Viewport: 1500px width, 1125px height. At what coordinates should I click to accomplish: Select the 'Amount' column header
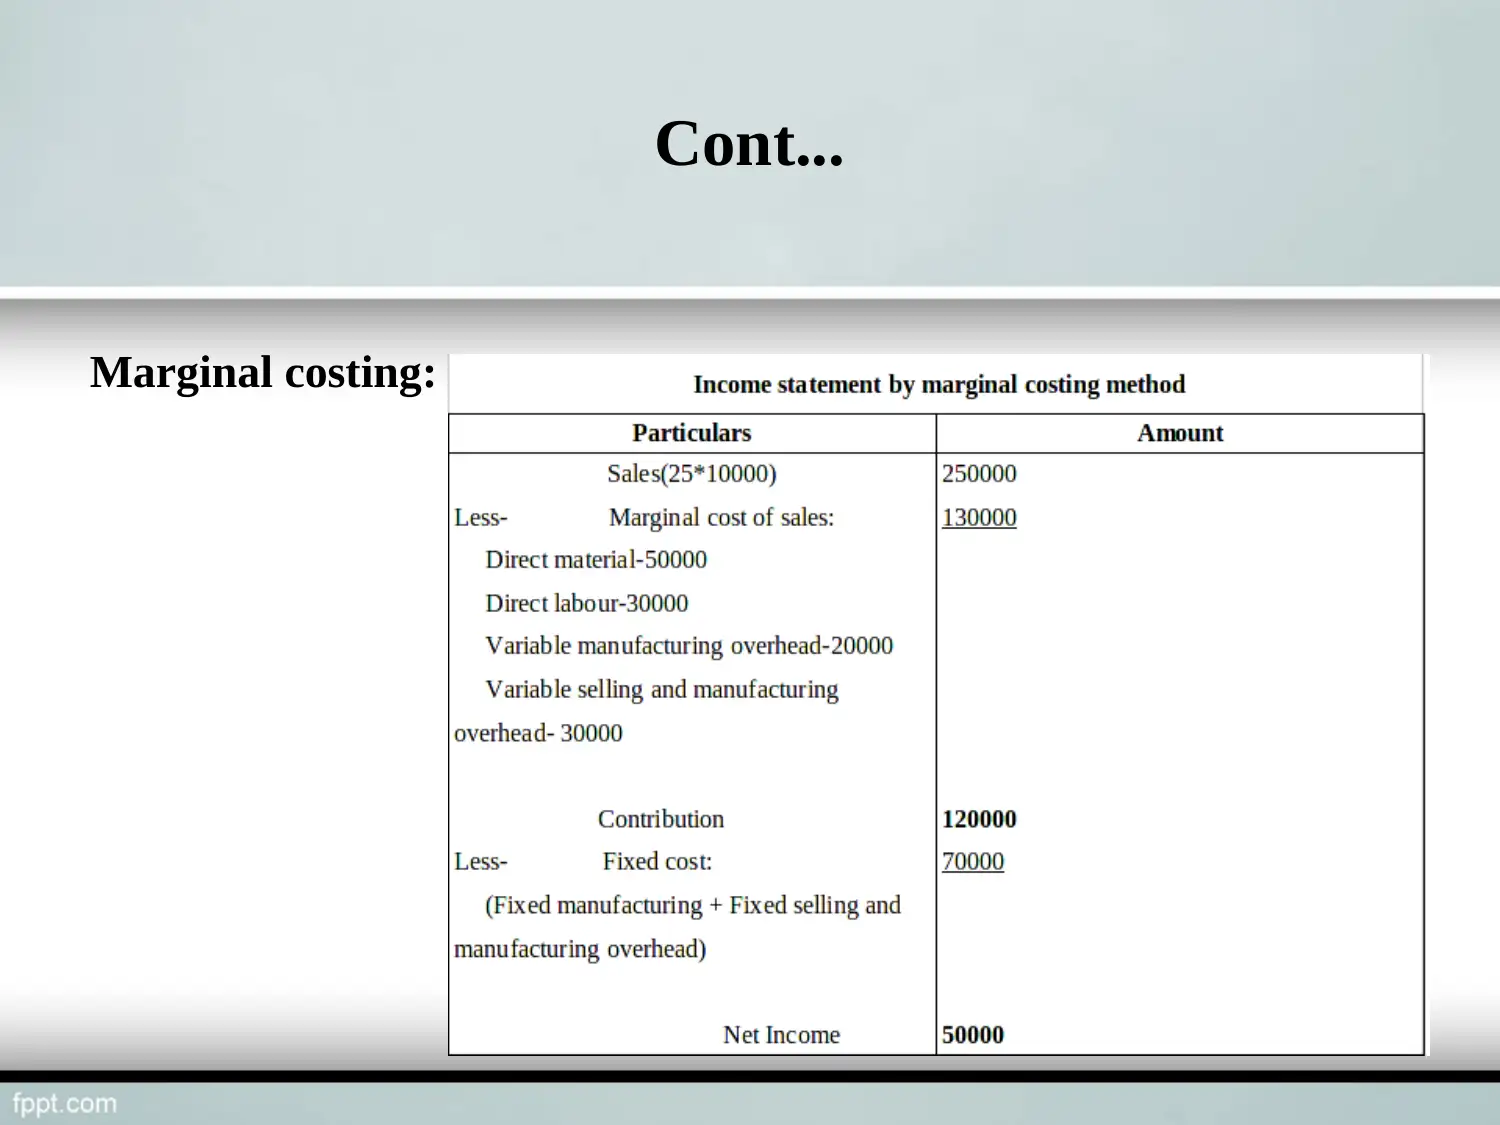pos(1180,433)
